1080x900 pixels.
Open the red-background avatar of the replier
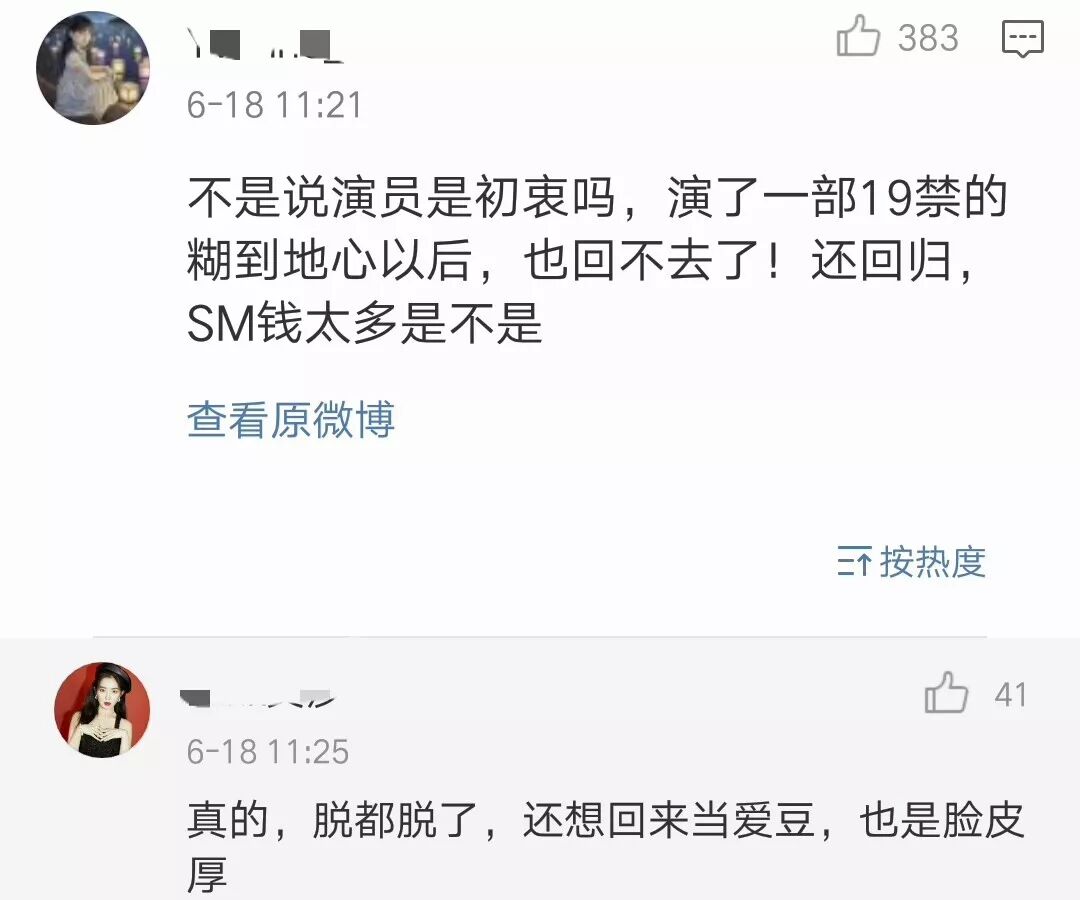(x=102, y=709)
